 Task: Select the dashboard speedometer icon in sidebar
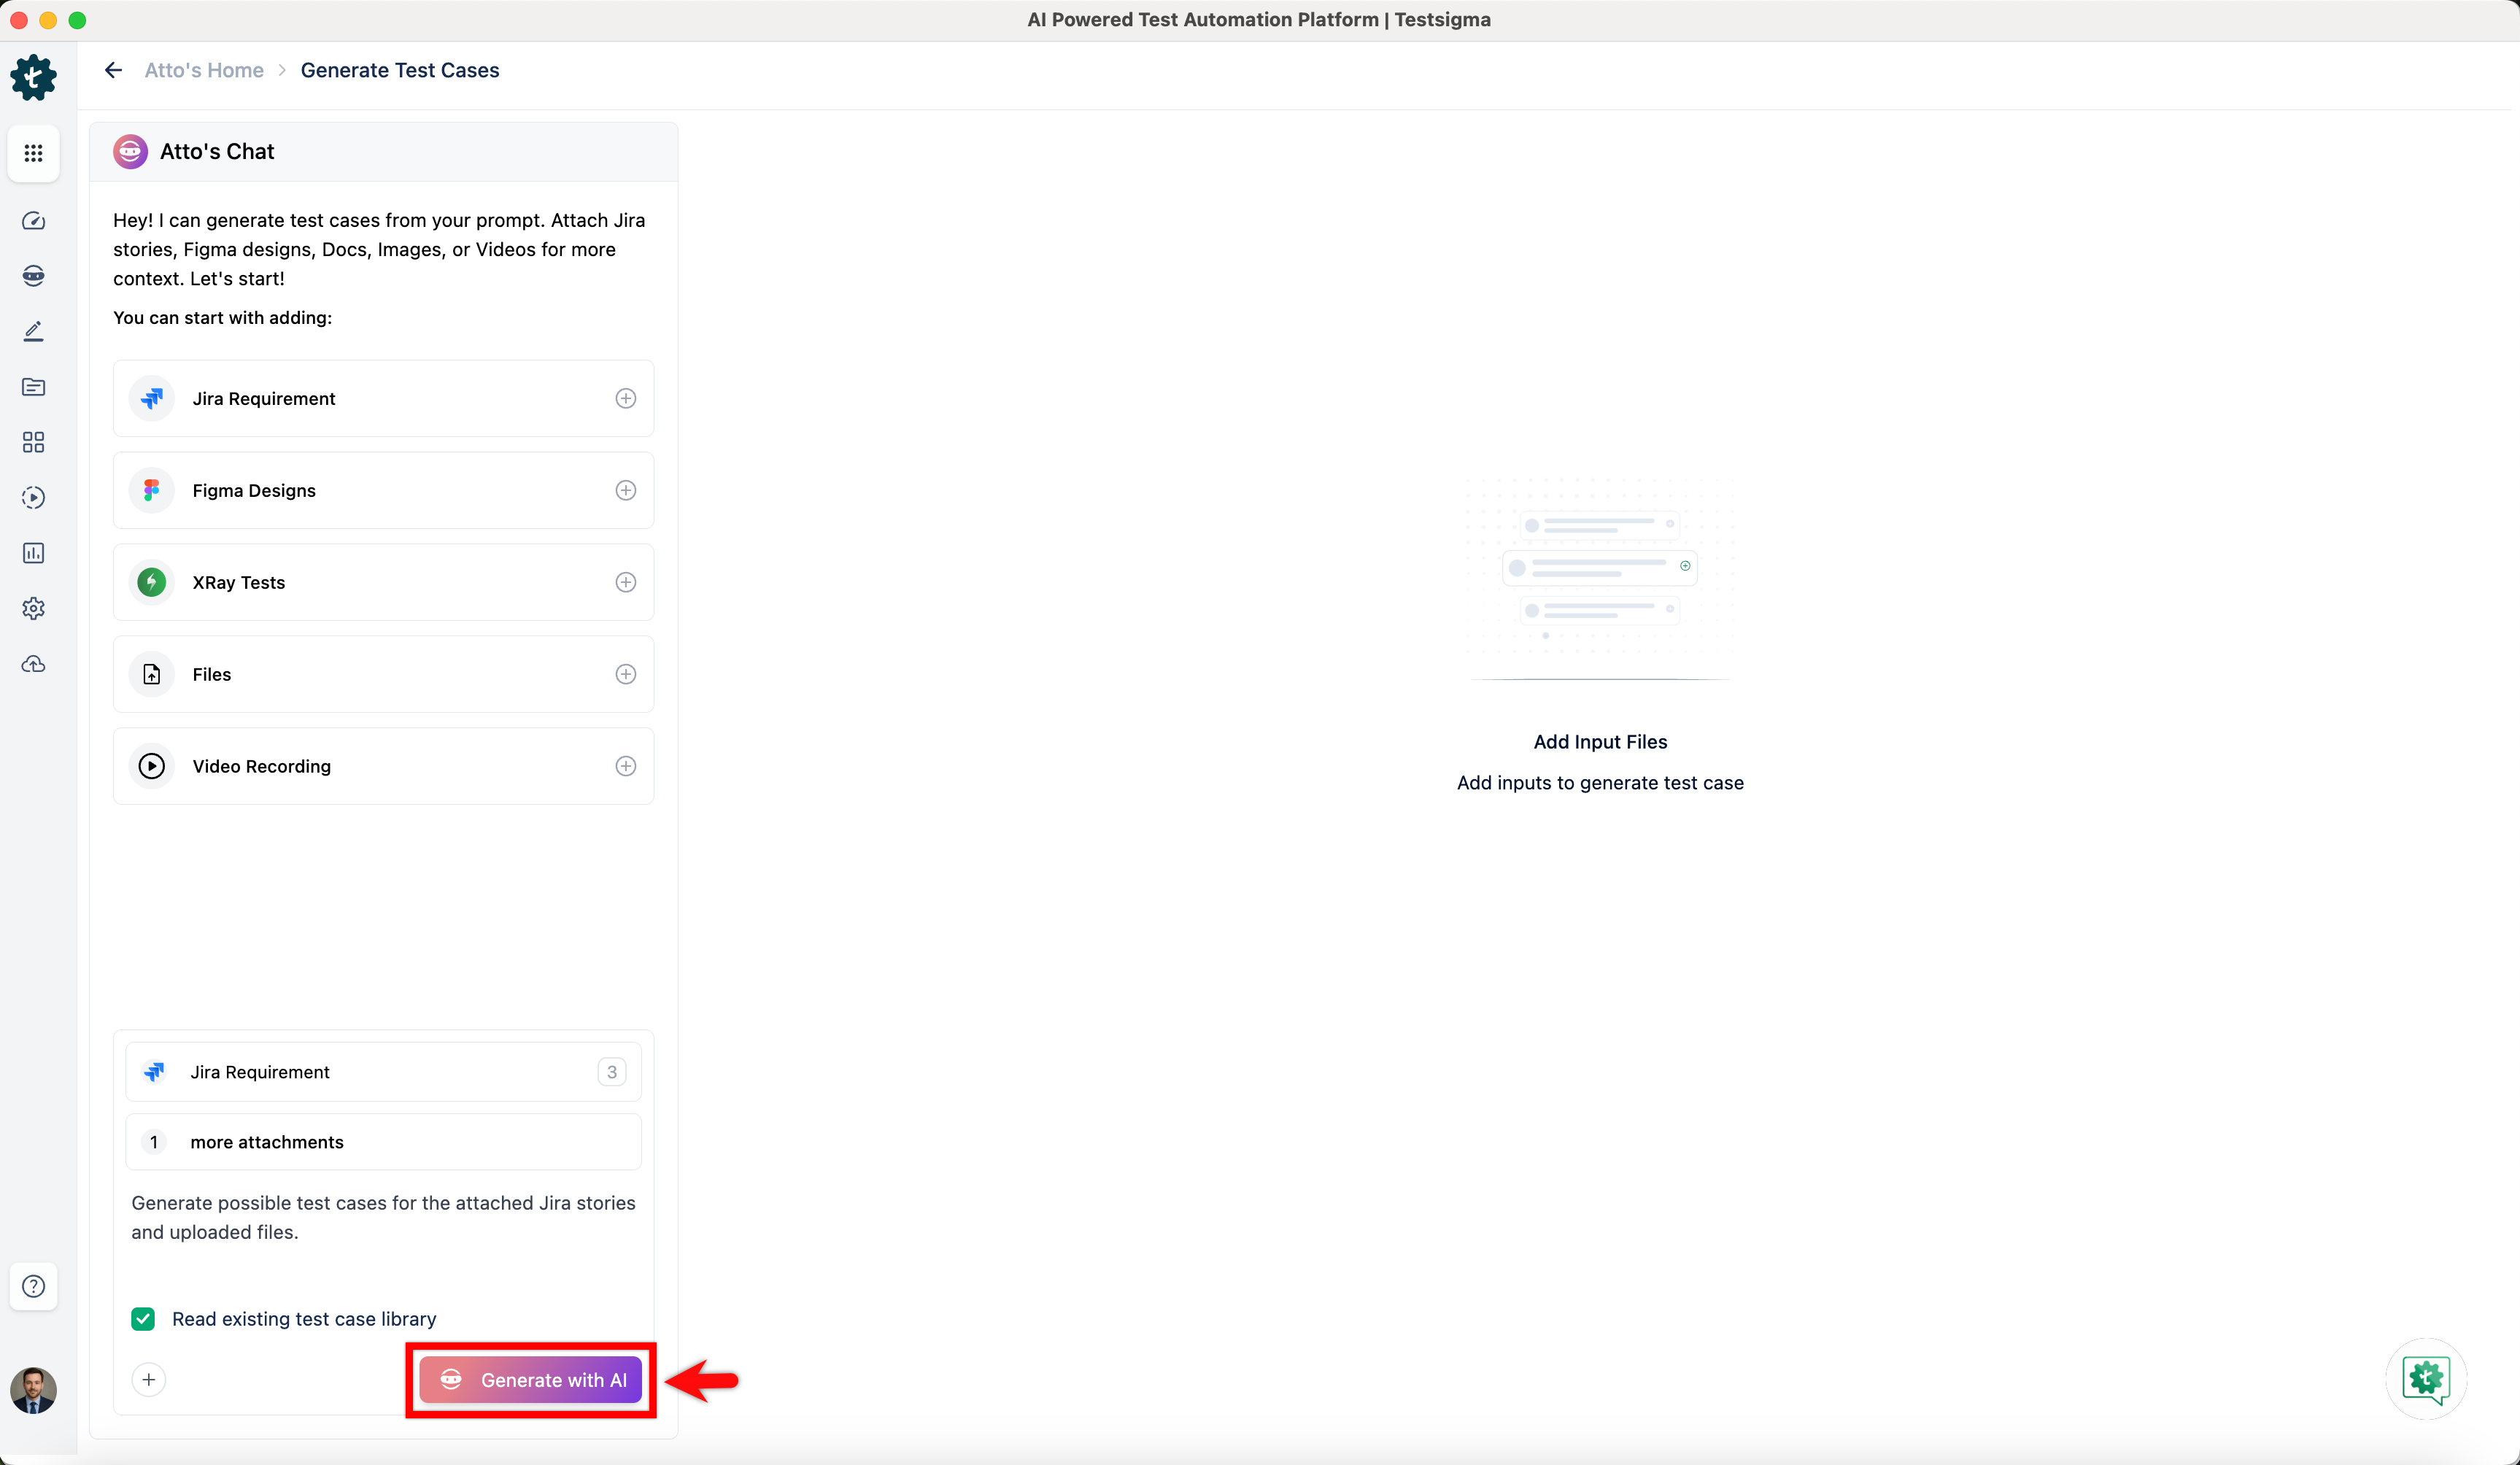point(33,221)
